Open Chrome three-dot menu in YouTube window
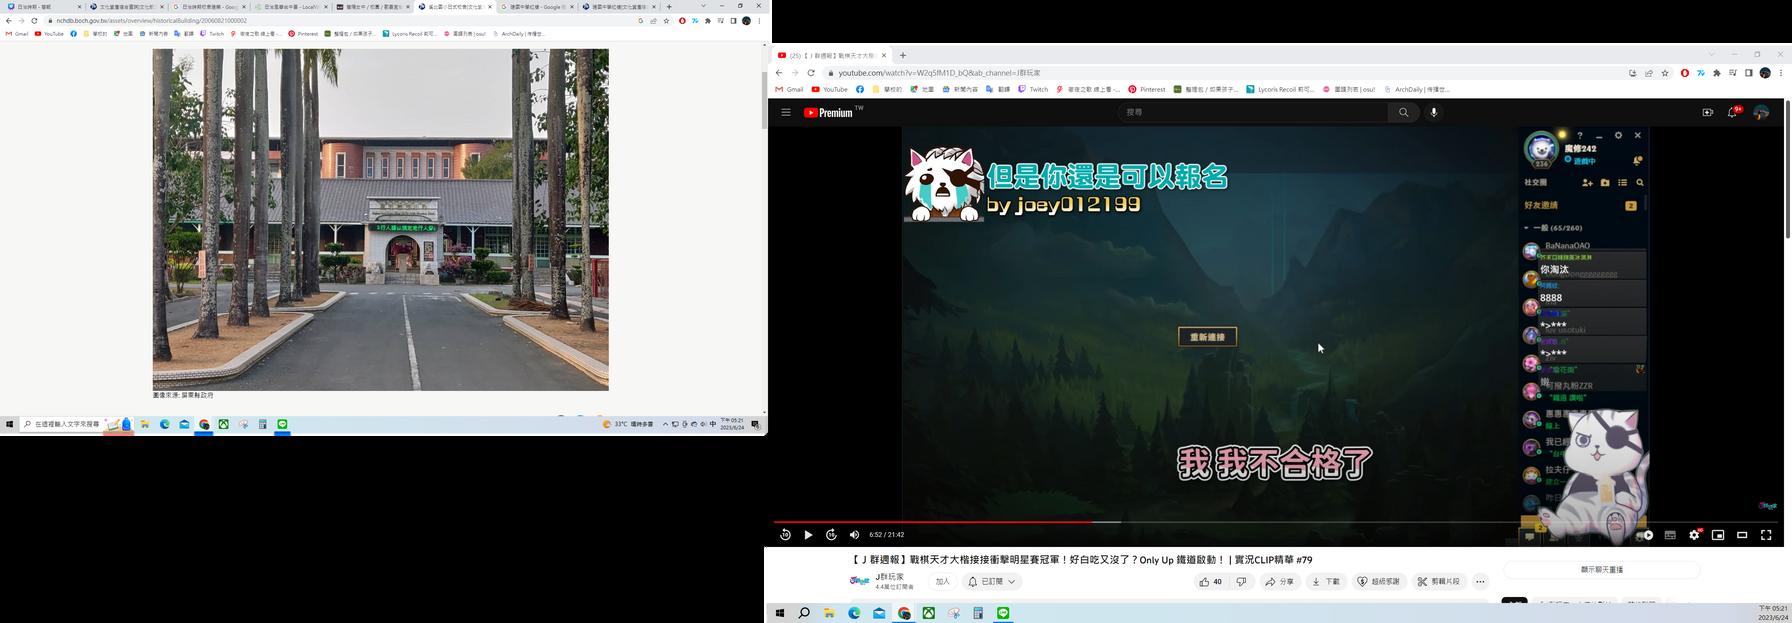Screen dimensions: 1792x623 tap(1781, 73)
